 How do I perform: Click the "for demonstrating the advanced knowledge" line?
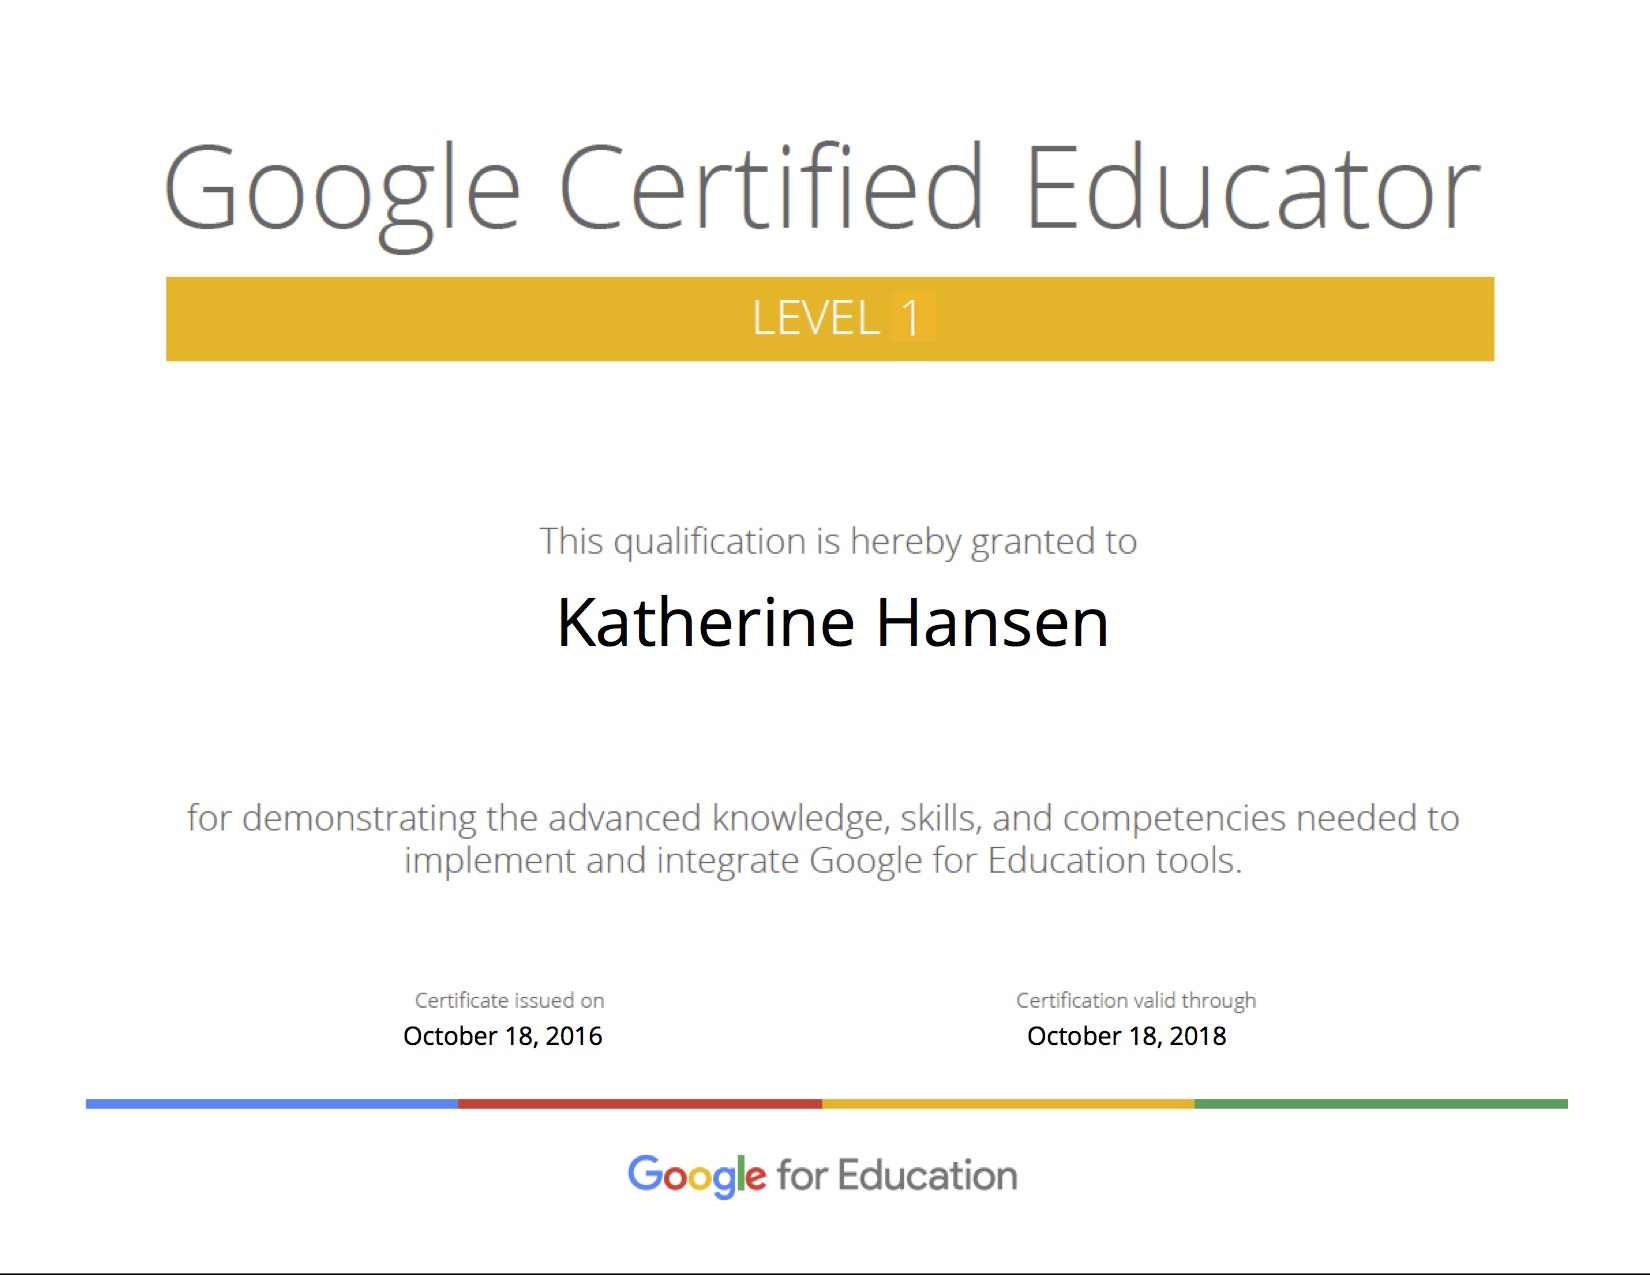822,818
